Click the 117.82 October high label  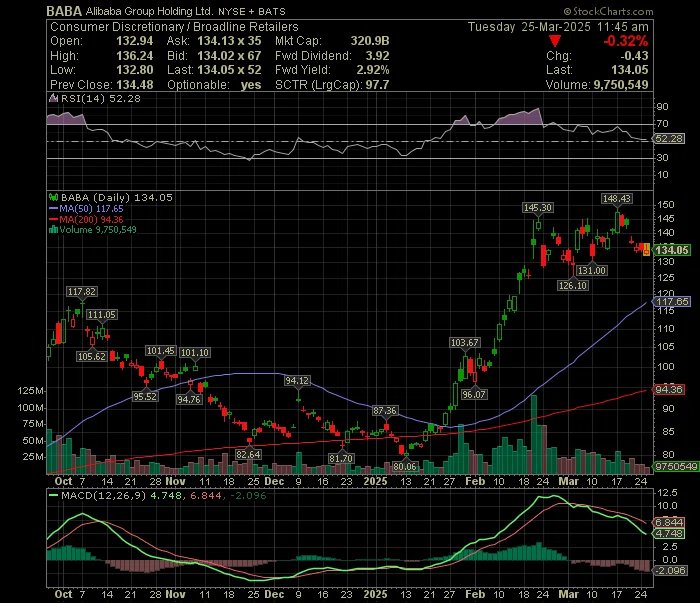point(81,291)
